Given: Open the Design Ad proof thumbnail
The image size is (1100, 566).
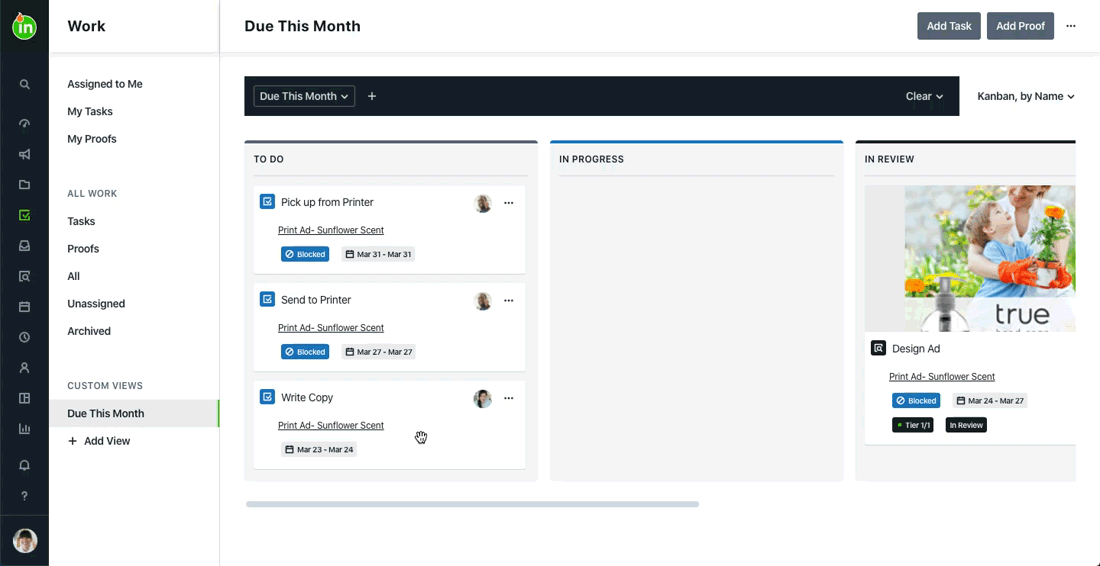Looking at the screenshot, I should [970, 258].
